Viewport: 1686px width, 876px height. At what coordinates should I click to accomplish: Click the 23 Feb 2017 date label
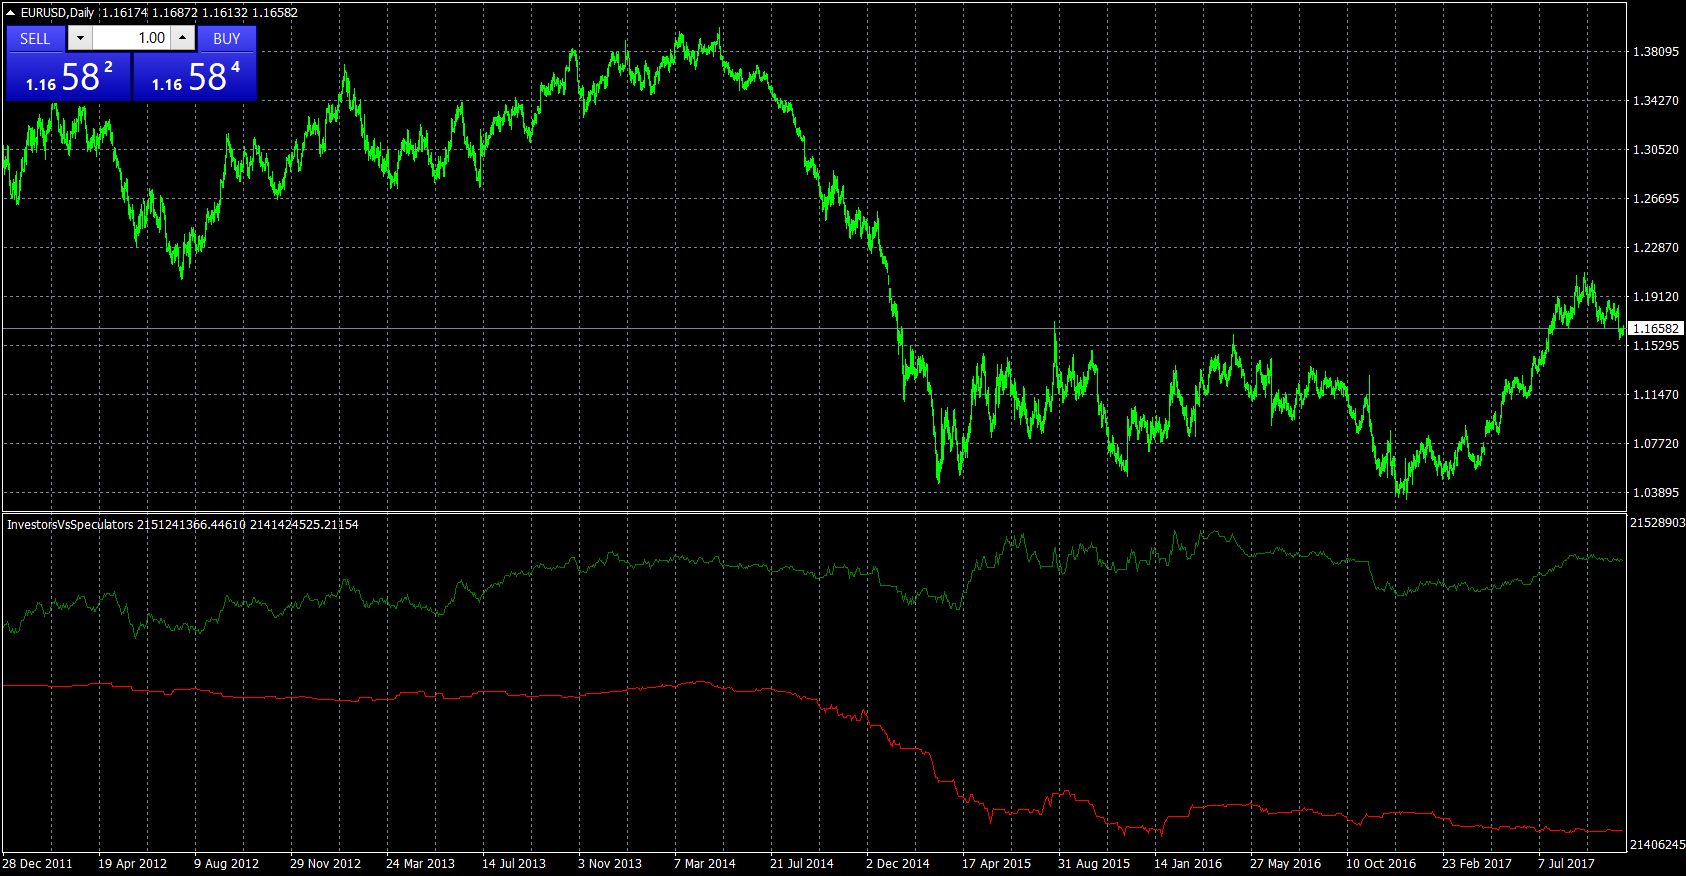tap(1477, 863)
